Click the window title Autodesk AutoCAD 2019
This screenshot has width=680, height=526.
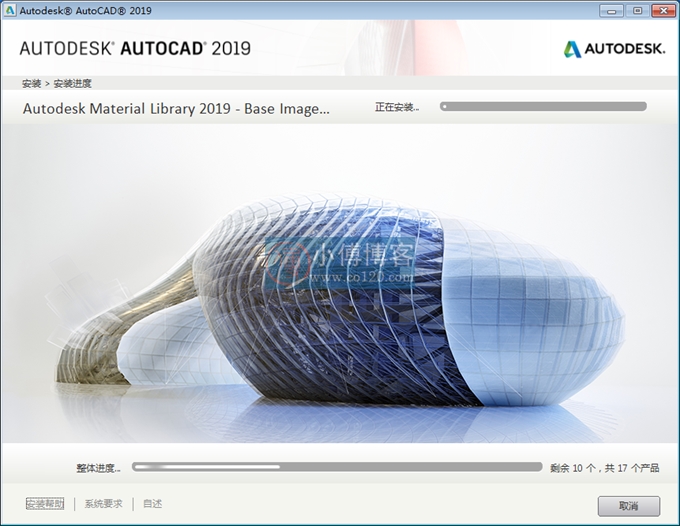click(85, 11)
